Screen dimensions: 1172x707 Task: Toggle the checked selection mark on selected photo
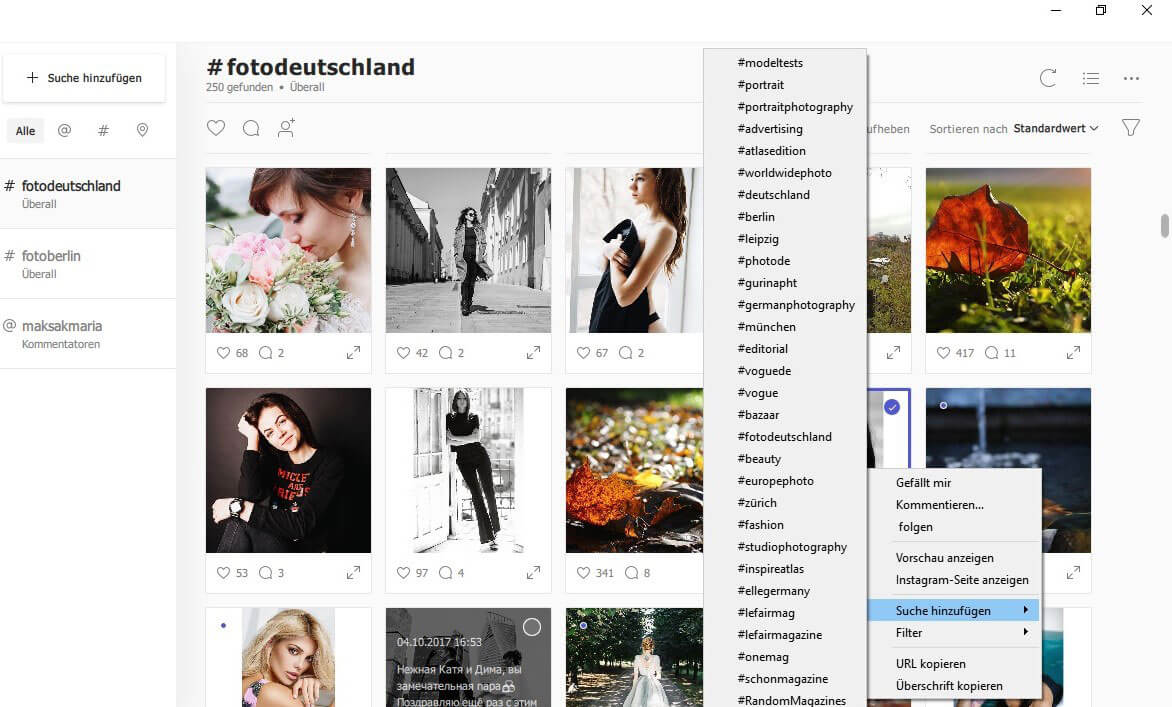point(892,407)
